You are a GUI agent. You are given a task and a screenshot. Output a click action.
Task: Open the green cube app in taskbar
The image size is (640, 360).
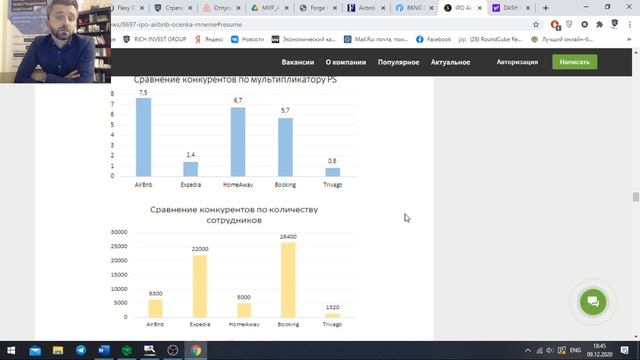click(127, 350)
